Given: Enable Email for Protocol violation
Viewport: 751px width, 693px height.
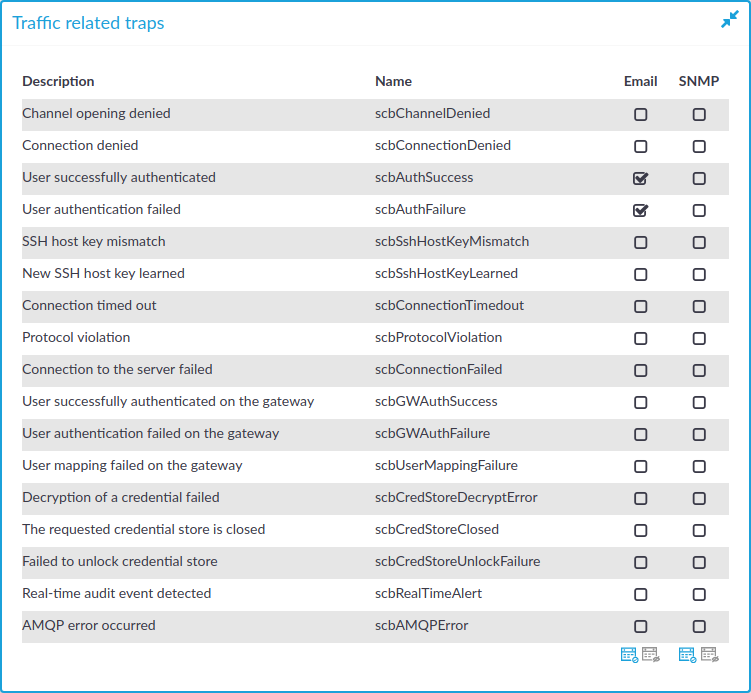Looking at the screenshot, I should point(640,339).
